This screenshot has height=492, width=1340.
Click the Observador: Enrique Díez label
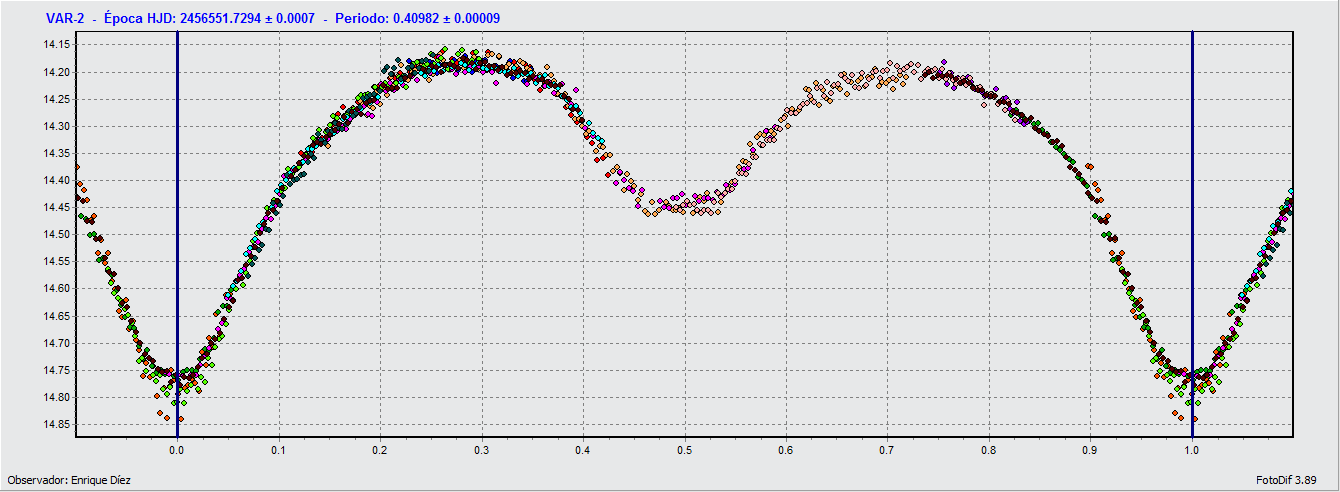[x=69, y=481]
